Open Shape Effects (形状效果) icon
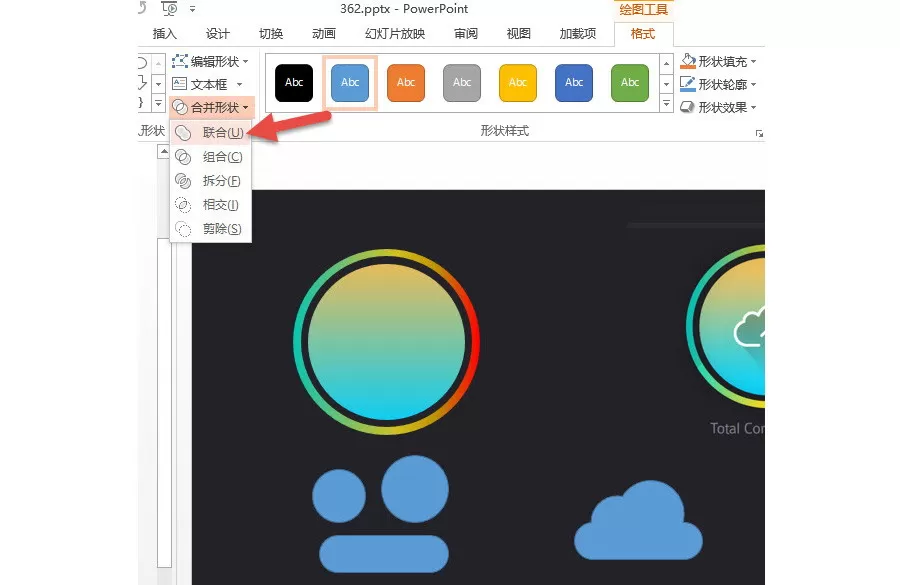The height and width of the screenshot is (585, 900). [688, 107]
